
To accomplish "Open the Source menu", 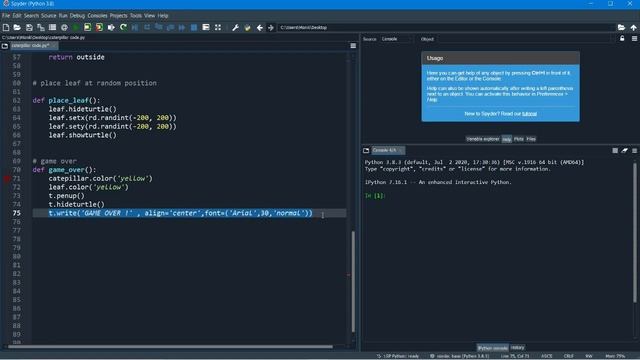I will click(49, 16).
